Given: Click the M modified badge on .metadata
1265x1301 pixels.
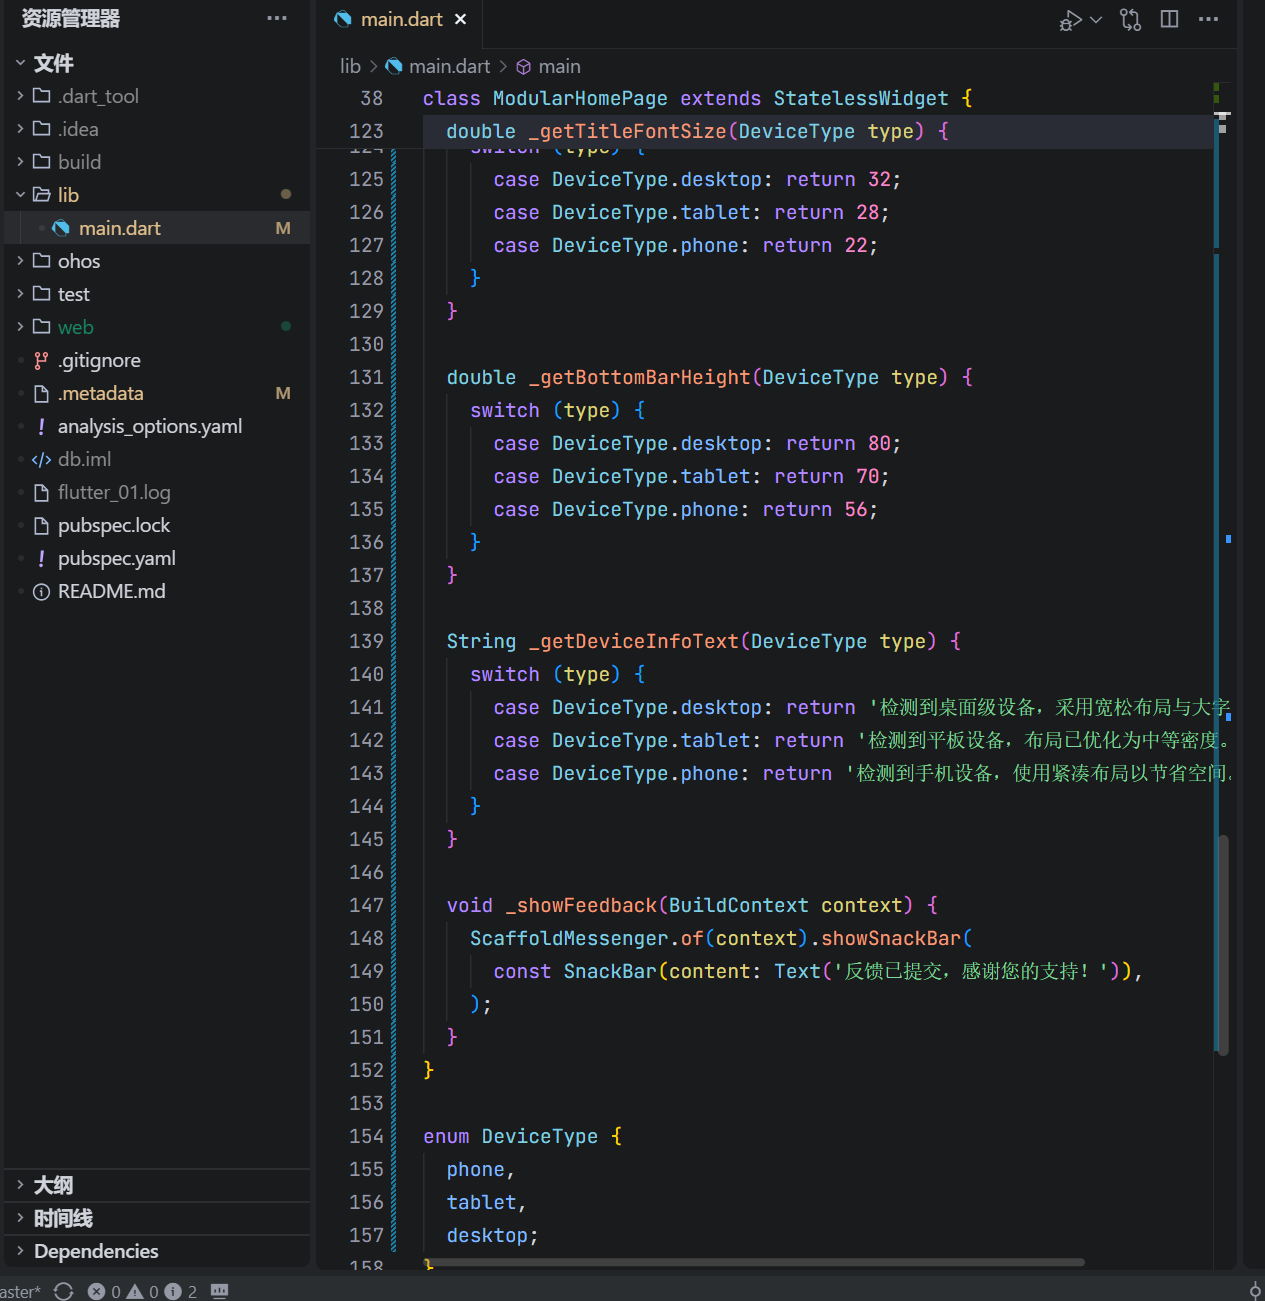Looking at the screenshot, I should [x=283, y=393].
